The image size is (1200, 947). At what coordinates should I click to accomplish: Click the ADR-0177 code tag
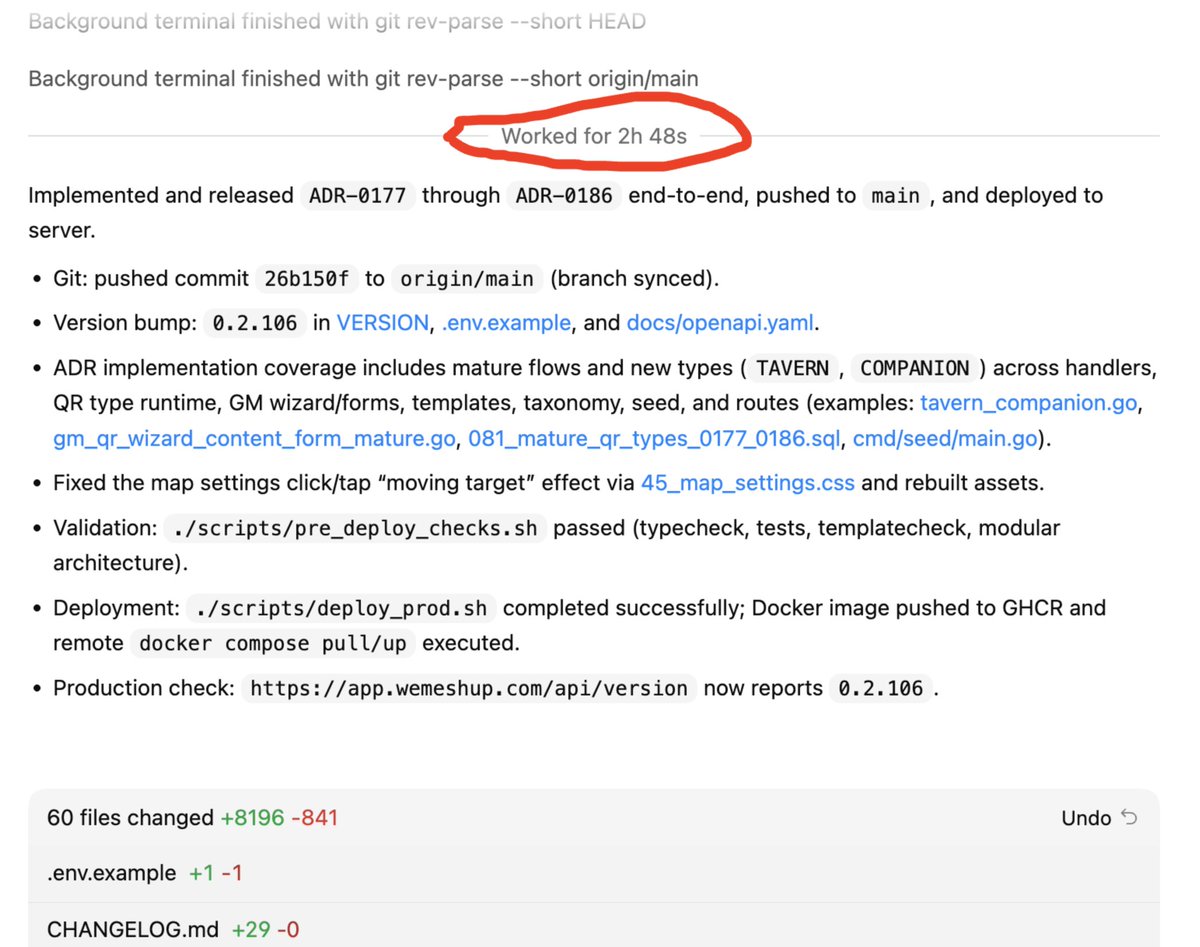(x=358, y=196)
